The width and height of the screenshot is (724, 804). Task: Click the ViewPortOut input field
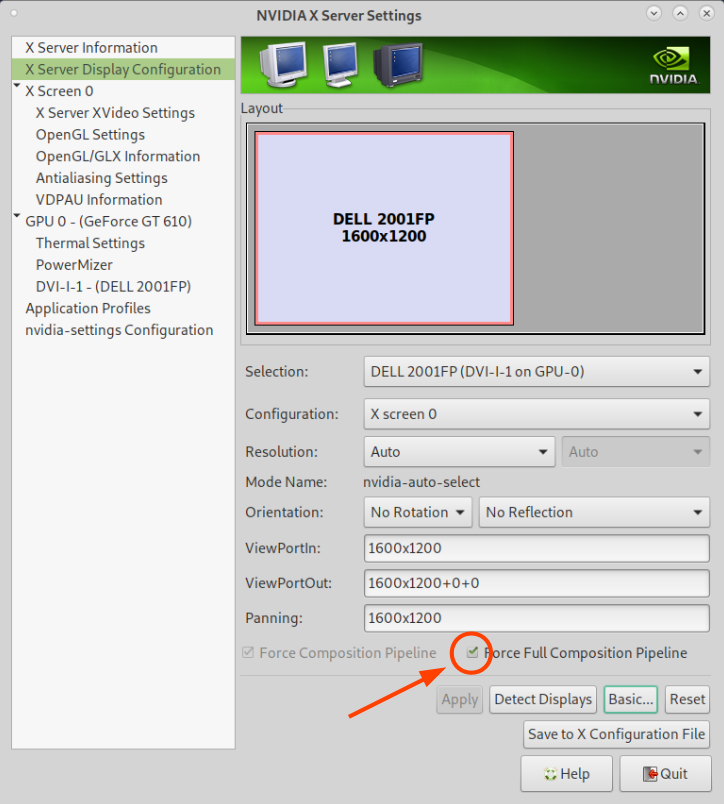(x=536, y=583)
